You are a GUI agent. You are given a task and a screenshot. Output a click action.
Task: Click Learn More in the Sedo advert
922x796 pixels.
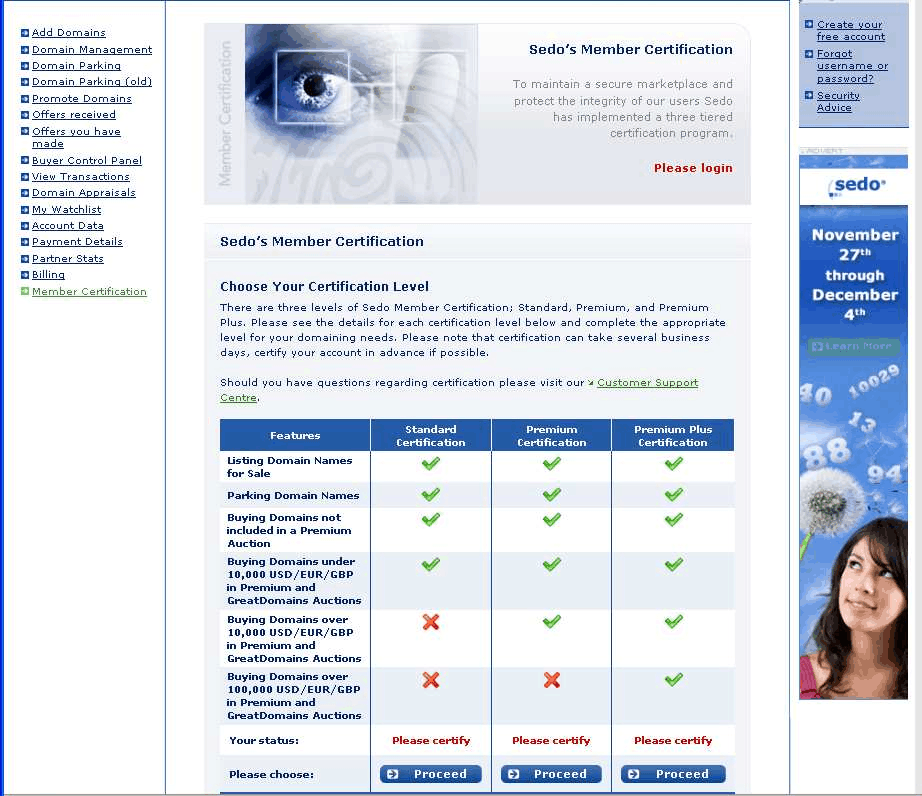pos(854,346)
